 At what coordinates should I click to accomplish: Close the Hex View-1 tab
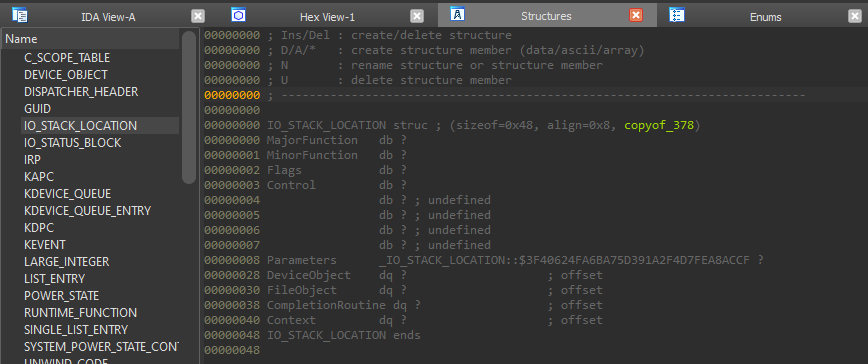[x=417, y=16]
